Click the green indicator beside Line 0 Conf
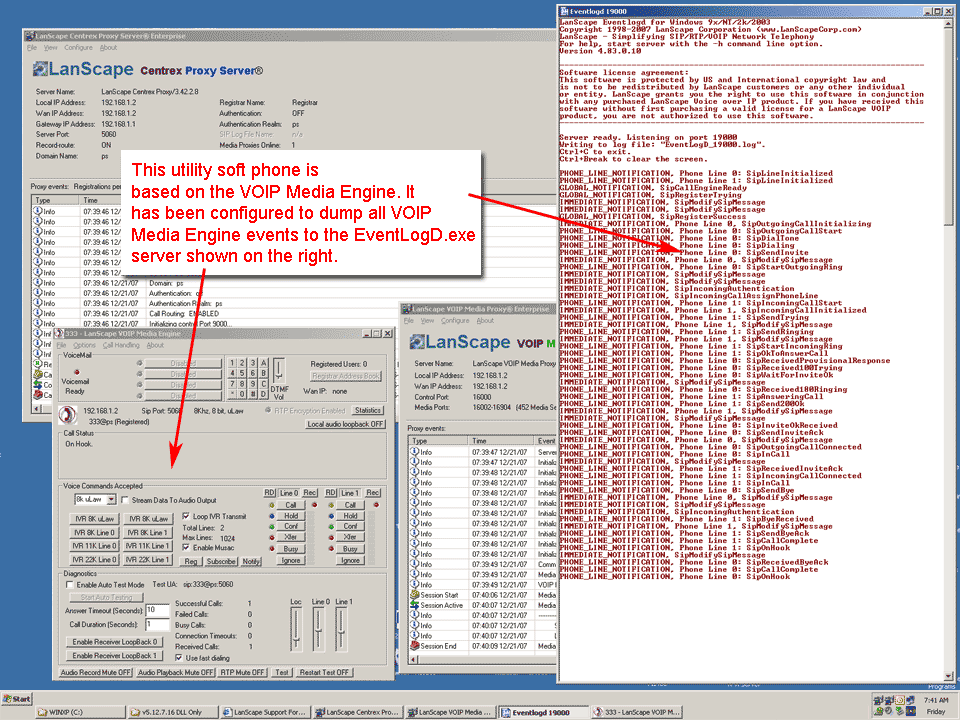 (272, 527)
